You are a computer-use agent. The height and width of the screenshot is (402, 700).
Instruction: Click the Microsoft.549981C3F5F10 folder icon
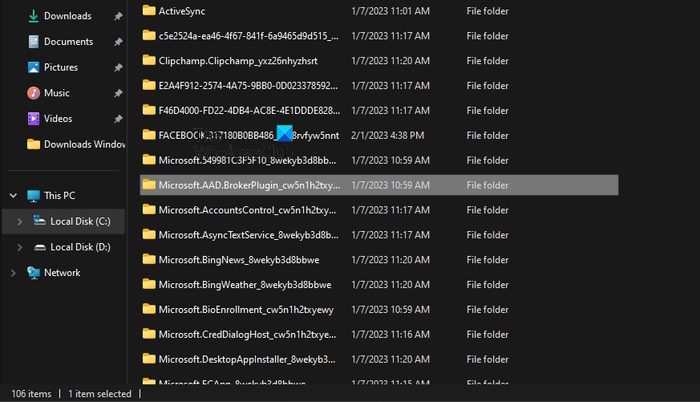point(149,159)
